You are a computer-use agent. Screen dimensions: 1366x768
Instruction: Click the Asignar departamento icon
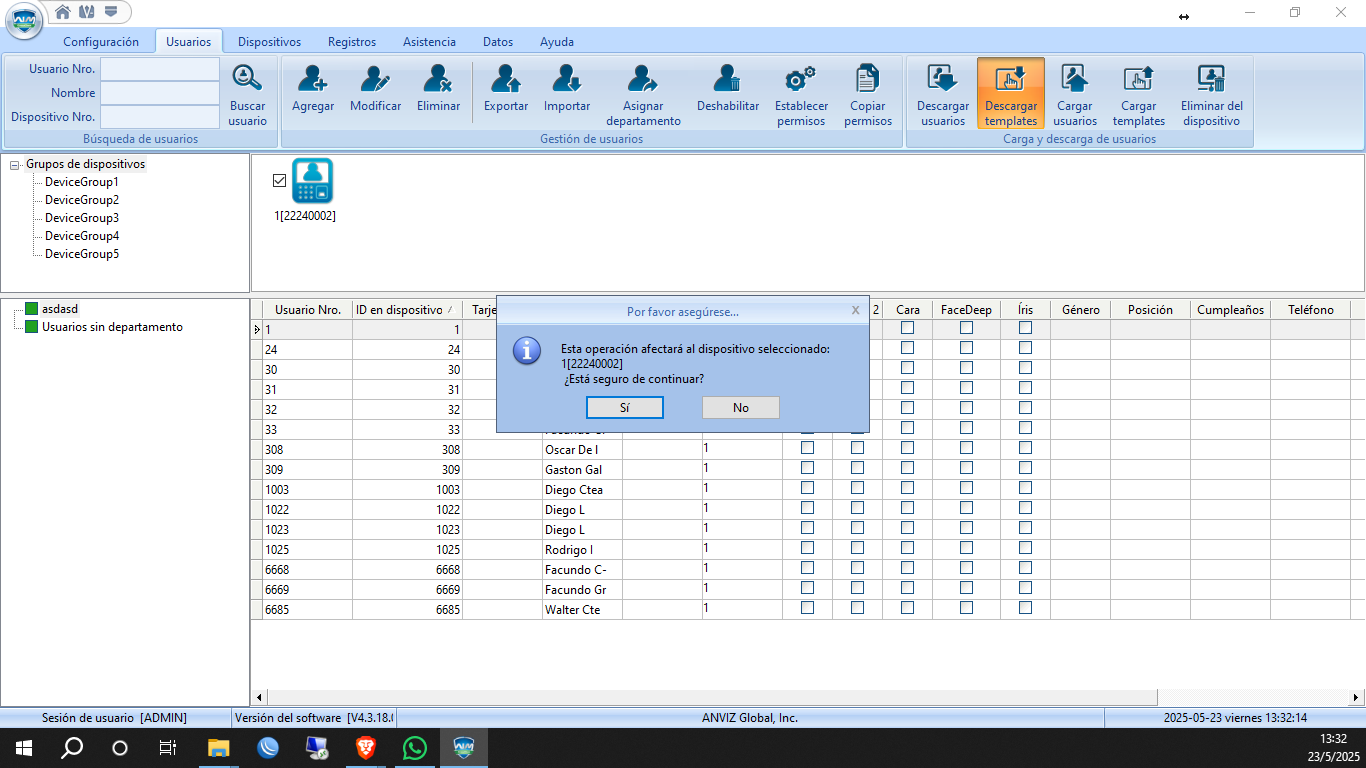(643, 78)
